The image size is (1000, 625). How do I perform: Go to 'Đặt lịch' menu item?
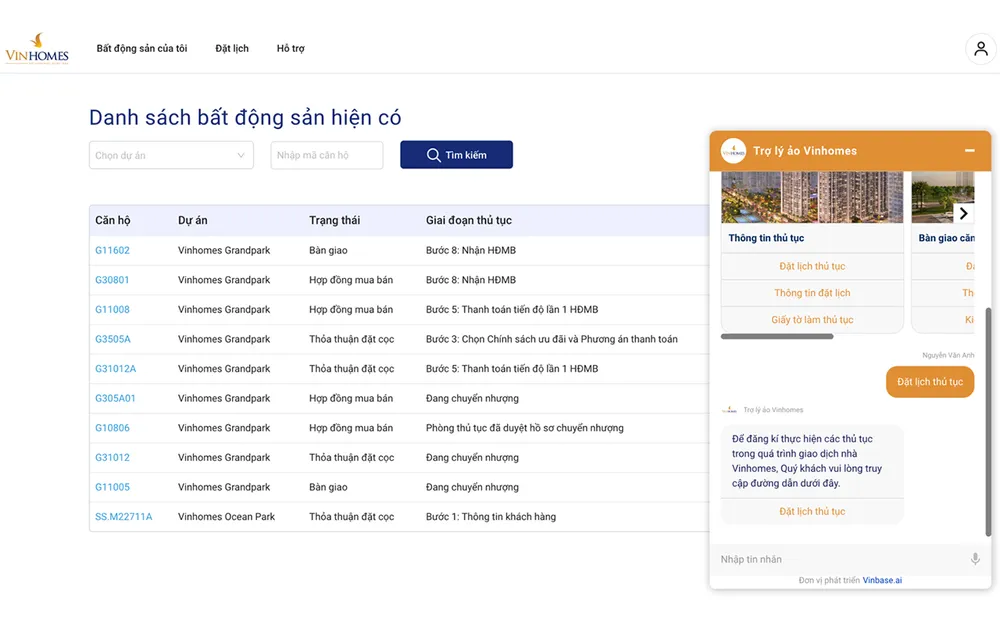coord(232,48)
